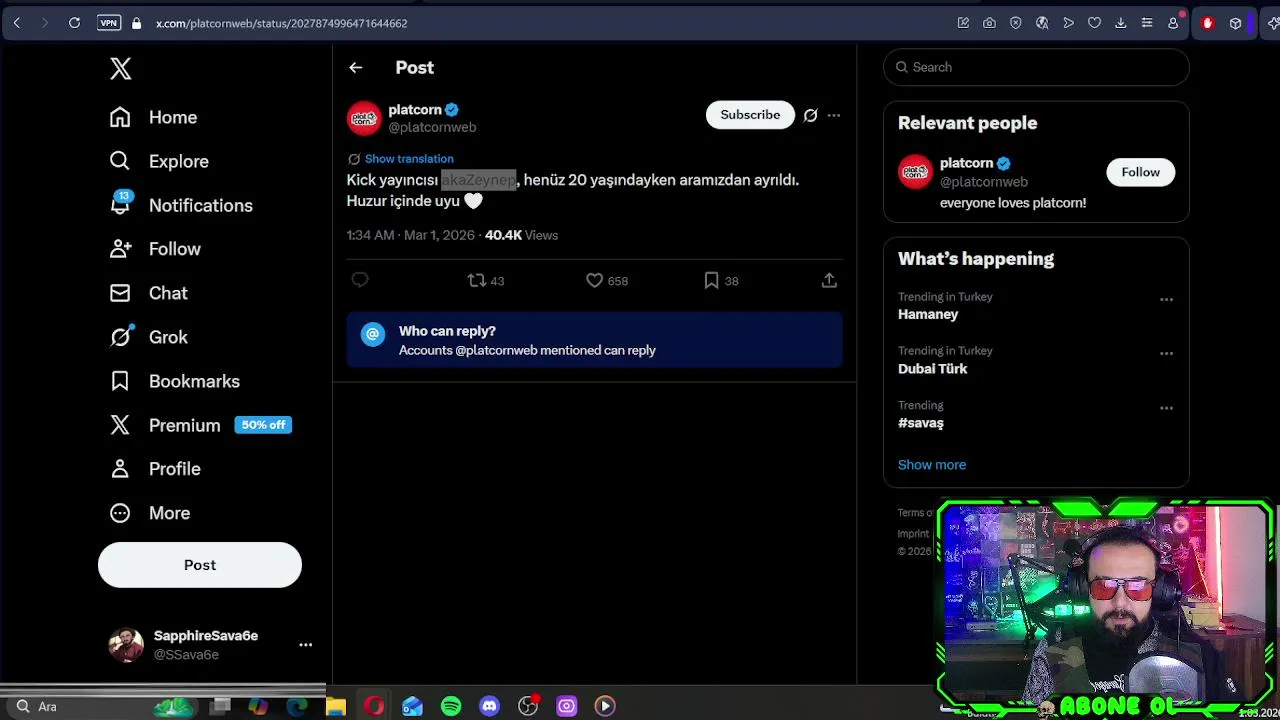This screenshot has width=1280, height=720.
Task: Open options for #savaş trend
Action: 1166,408
